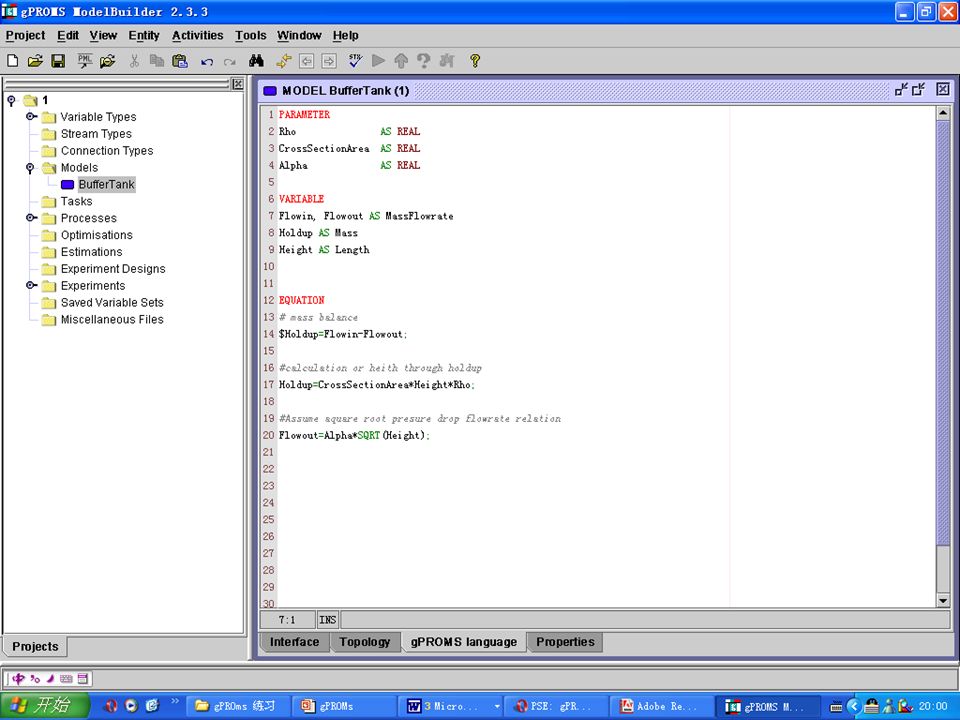Save the project with the floppy disk icon

[x=58, y=61]
